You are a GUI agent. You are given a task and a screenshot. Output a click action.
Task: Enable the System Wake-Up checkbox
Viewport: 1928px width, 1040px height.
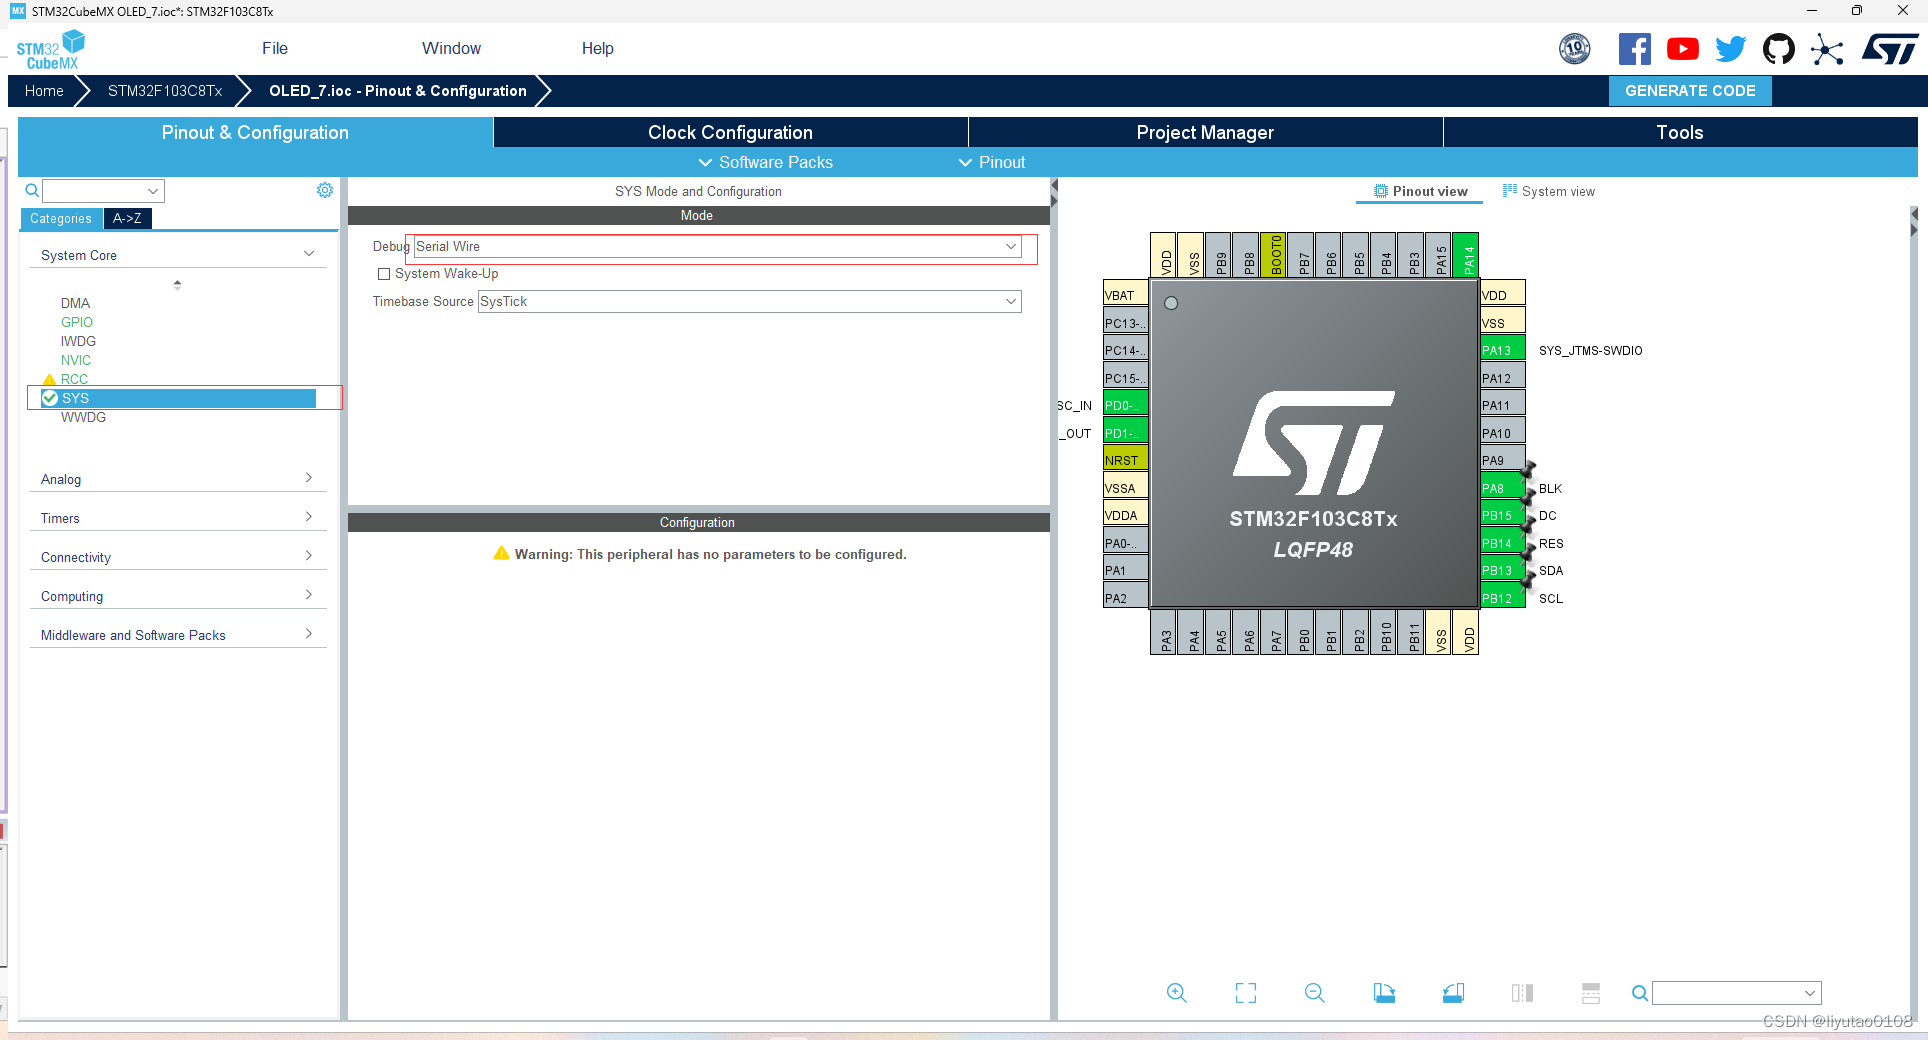pyautogui.click(x=383, y=273)
